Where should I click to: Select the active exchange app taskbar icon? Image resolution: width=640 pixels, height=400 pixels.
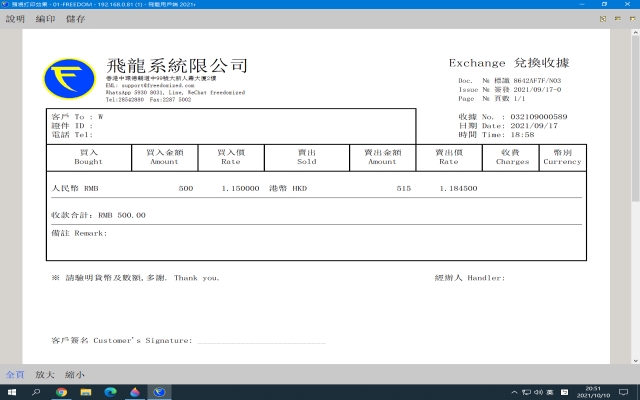point(158,392)
